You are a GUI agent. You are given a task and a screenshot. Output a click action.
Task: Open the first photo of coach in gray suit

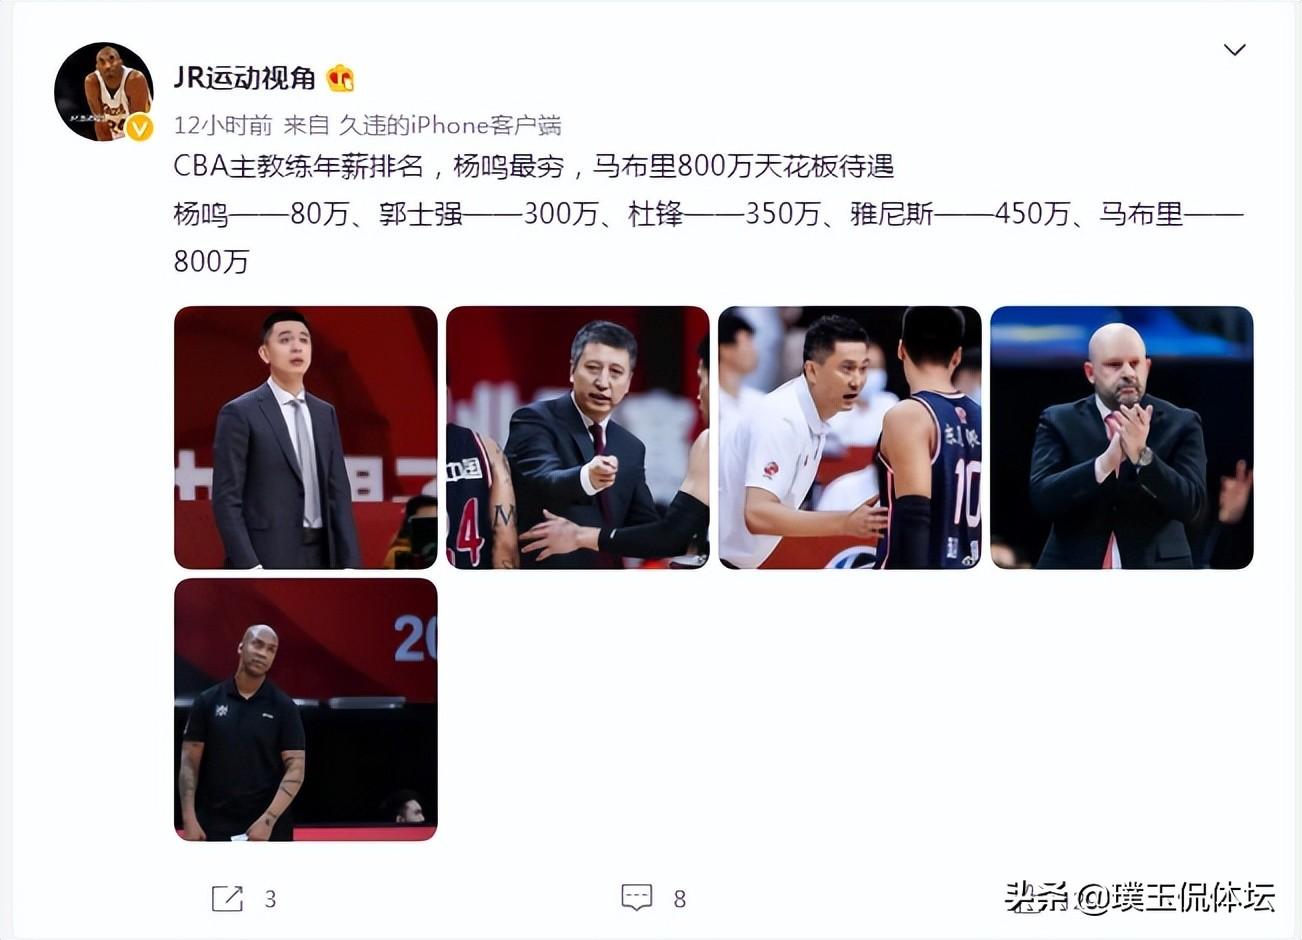306,437
